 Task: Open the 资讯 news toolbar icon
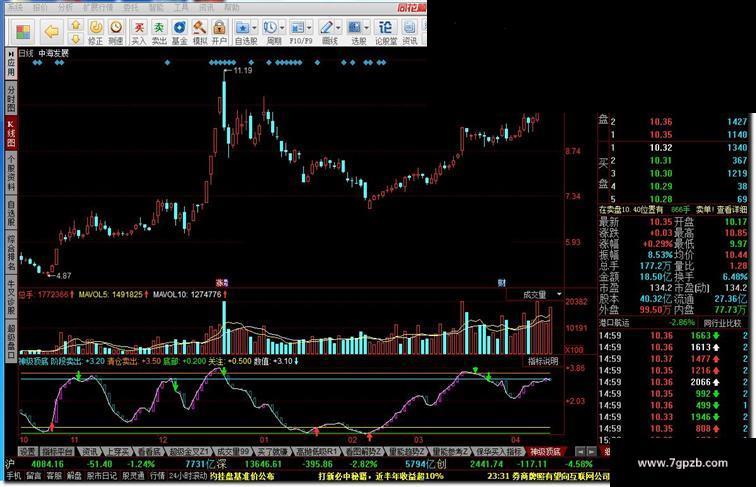click(409, 32)
